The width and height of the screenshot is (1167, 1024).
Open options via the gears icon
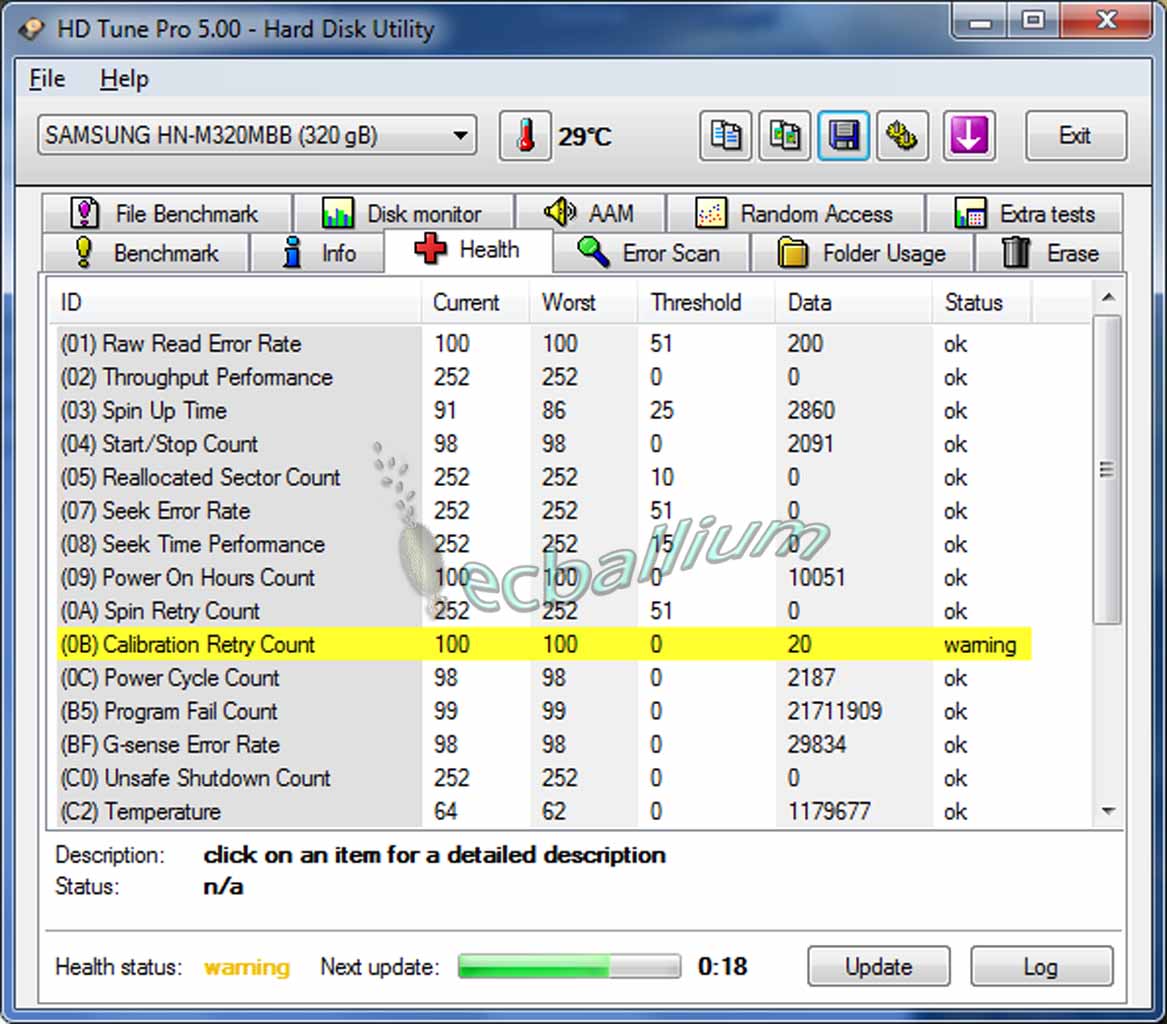[x=902, y=135]
